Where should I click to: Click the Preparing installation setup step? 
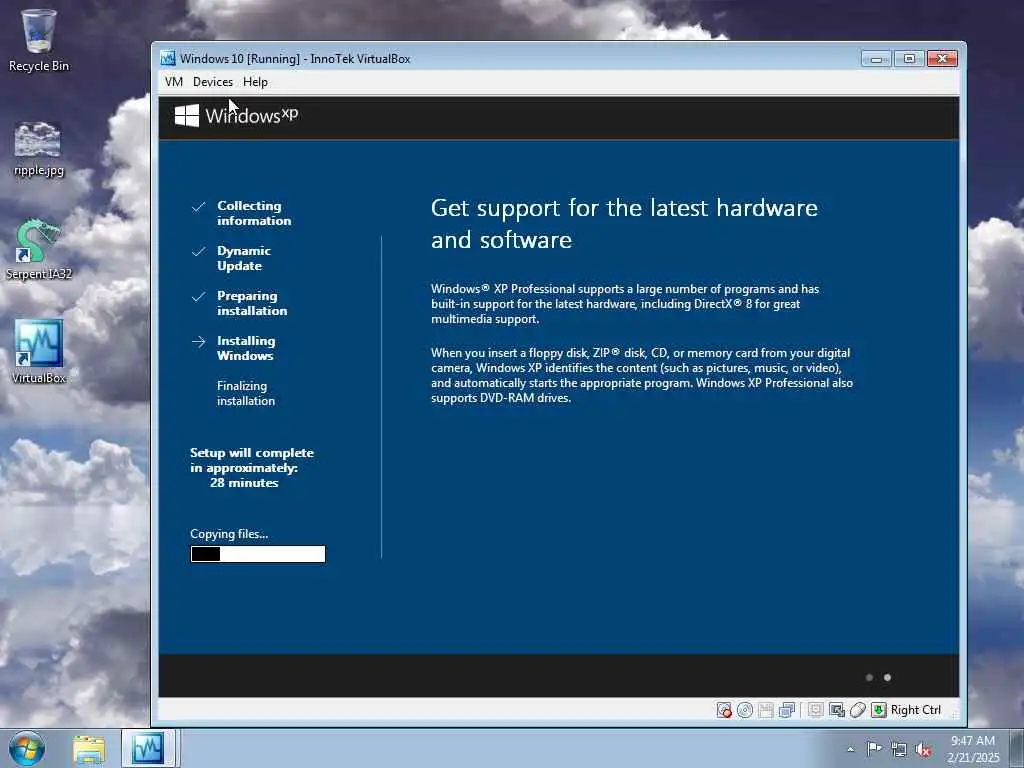coord(252,303)
